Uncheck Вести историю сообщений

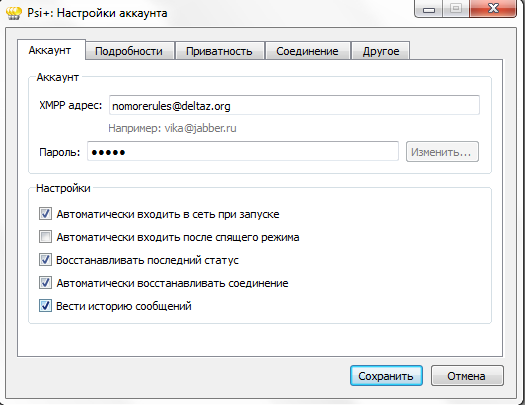click(45, 306)
